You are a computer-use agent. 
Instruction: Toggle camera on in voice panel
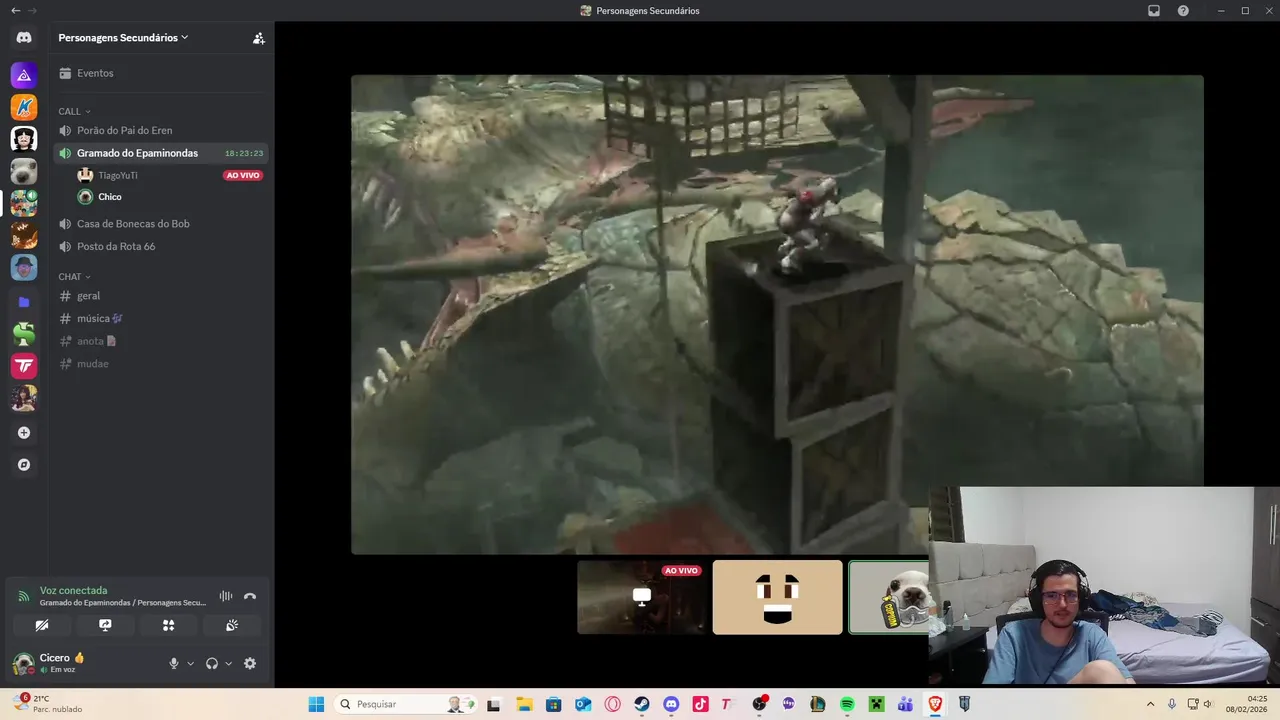pos(42,625)
